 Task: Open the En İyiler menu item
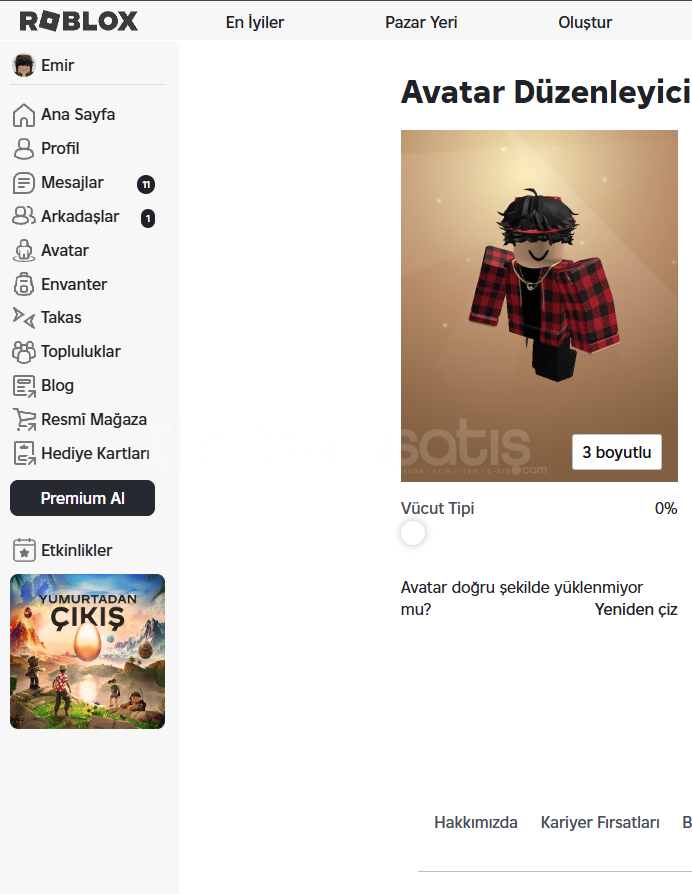coord(255,22)
